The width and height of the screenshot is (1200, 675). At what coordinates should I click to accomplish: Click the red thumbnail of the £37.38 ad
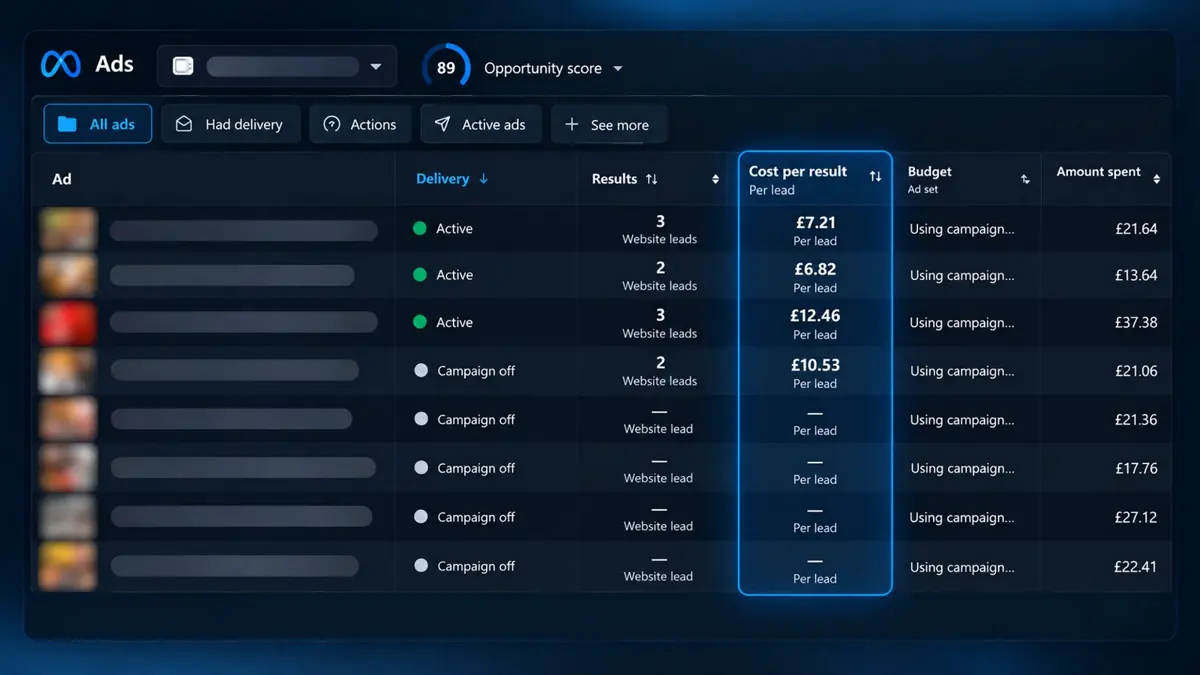pyautogui.click(x=68, y=323)
